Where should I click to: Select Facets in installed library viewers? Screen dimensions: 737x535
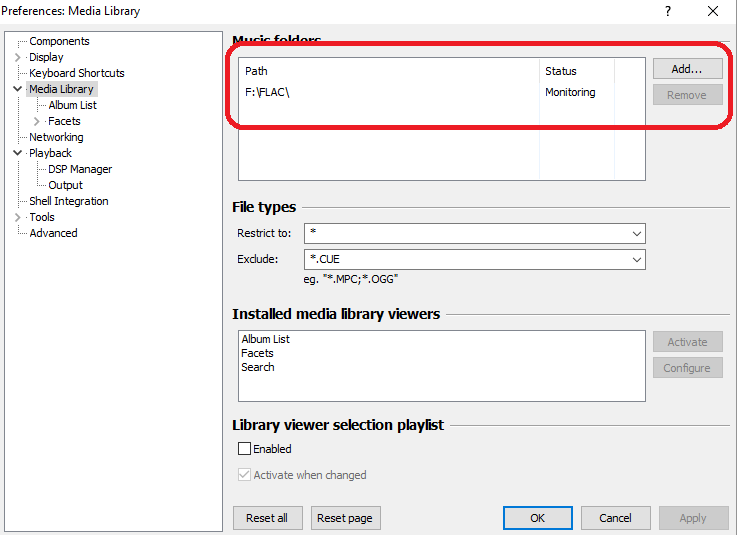[257, 353]
